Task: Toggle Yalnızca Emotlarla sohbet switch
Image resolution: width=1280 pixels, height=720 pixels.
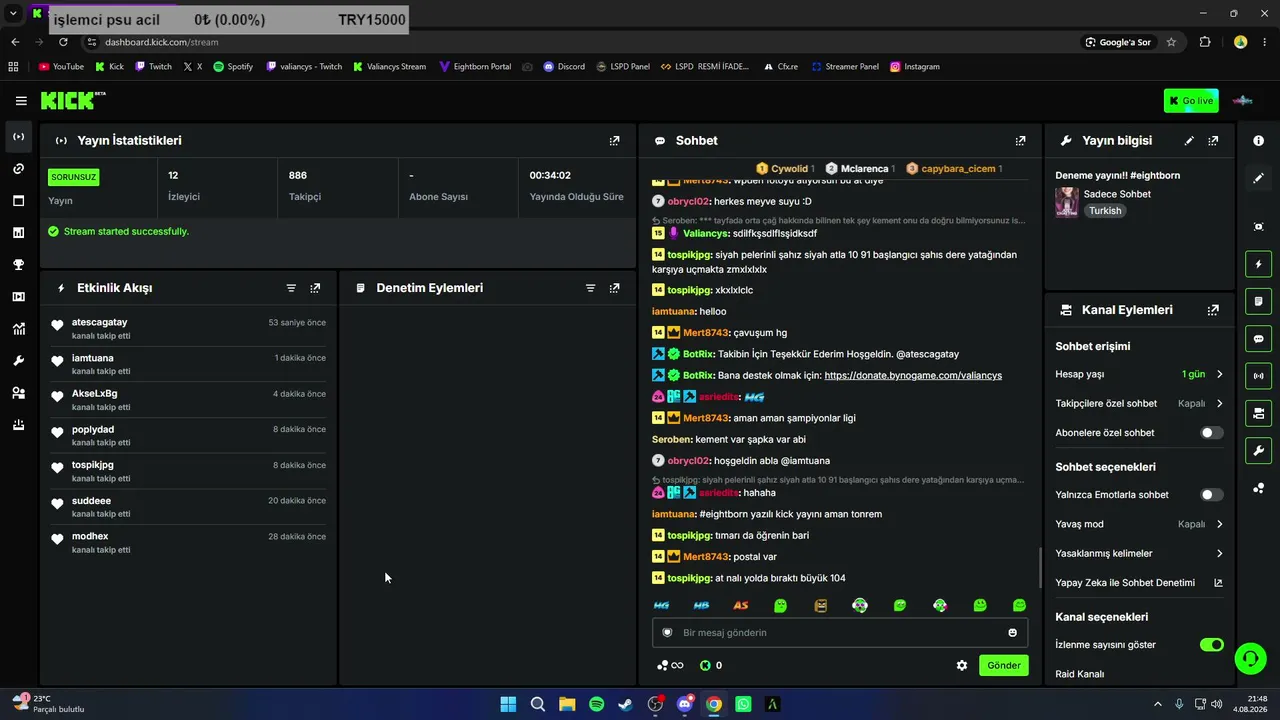Action: tap(1211, 495)
